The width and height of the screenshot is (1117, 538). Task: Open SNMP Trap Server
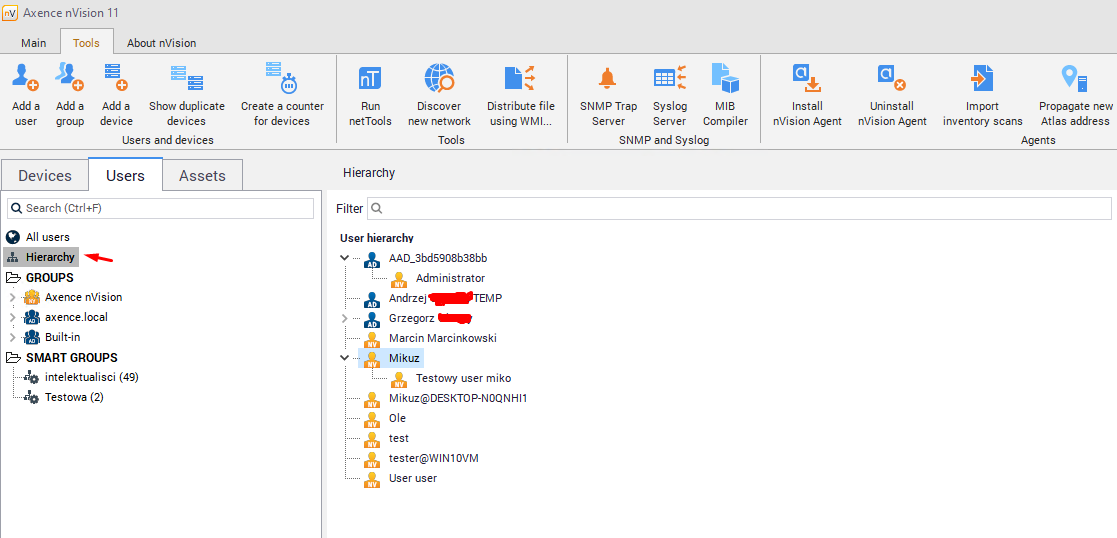point(608,78)
